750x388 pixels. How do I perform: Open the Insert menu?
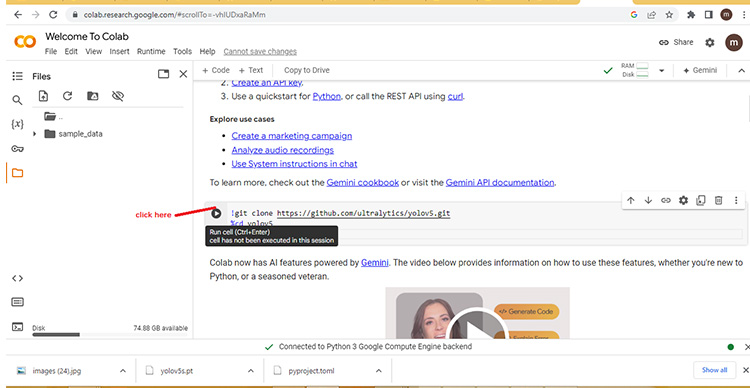pos(120,52)
